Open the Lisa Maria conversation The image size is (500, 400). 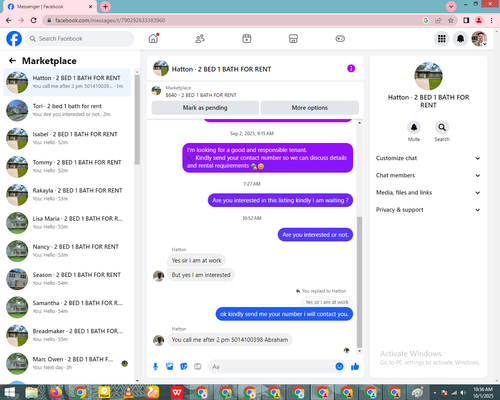67,223
